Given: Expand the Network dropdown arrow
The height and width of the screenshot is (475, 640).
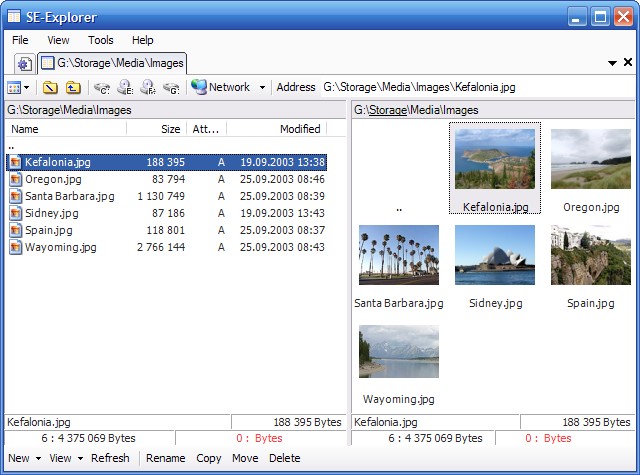Looking at the screenshot, I should click(x=262, y=87).
